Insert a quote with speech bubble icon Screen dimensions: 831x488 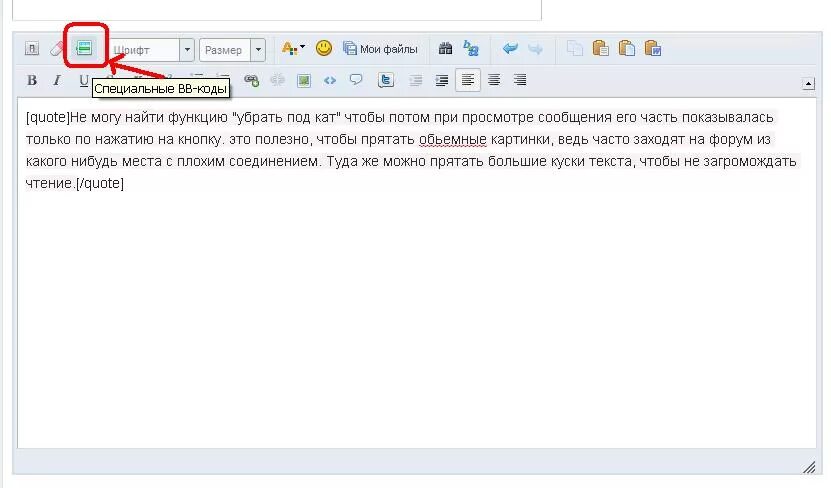(x=356, y=80)
